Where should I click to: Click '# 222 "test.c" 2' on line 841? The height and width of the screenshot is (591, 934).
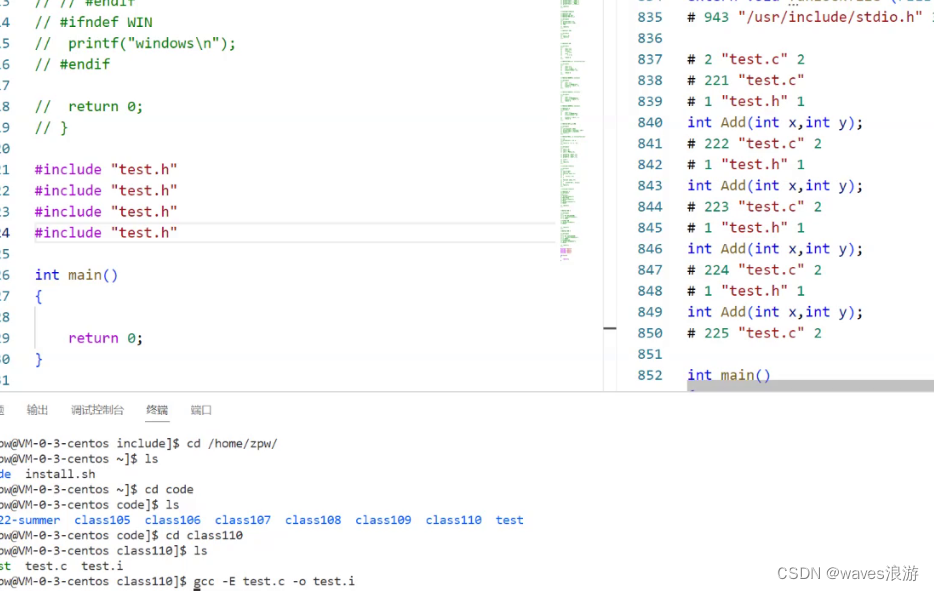754,144
